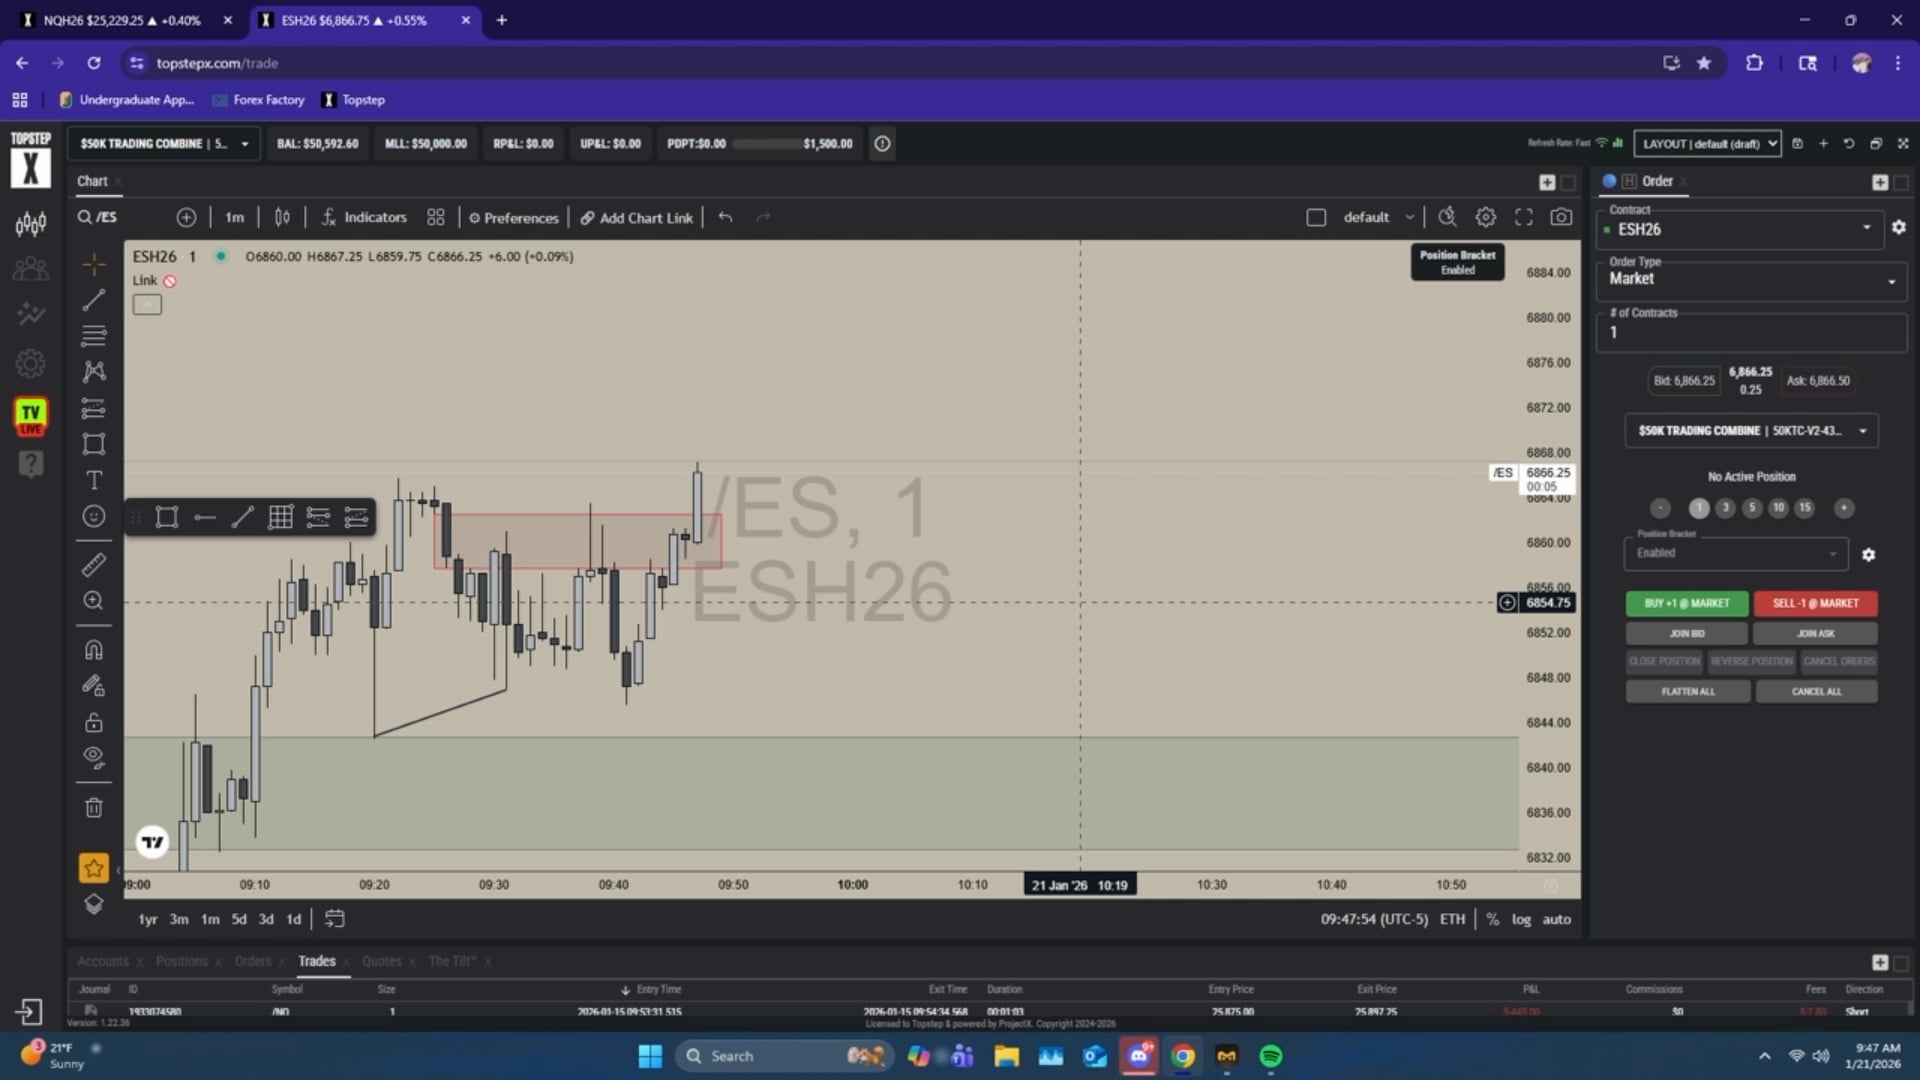
Task: Toggle auto scale on chart
Action: 1556,919
